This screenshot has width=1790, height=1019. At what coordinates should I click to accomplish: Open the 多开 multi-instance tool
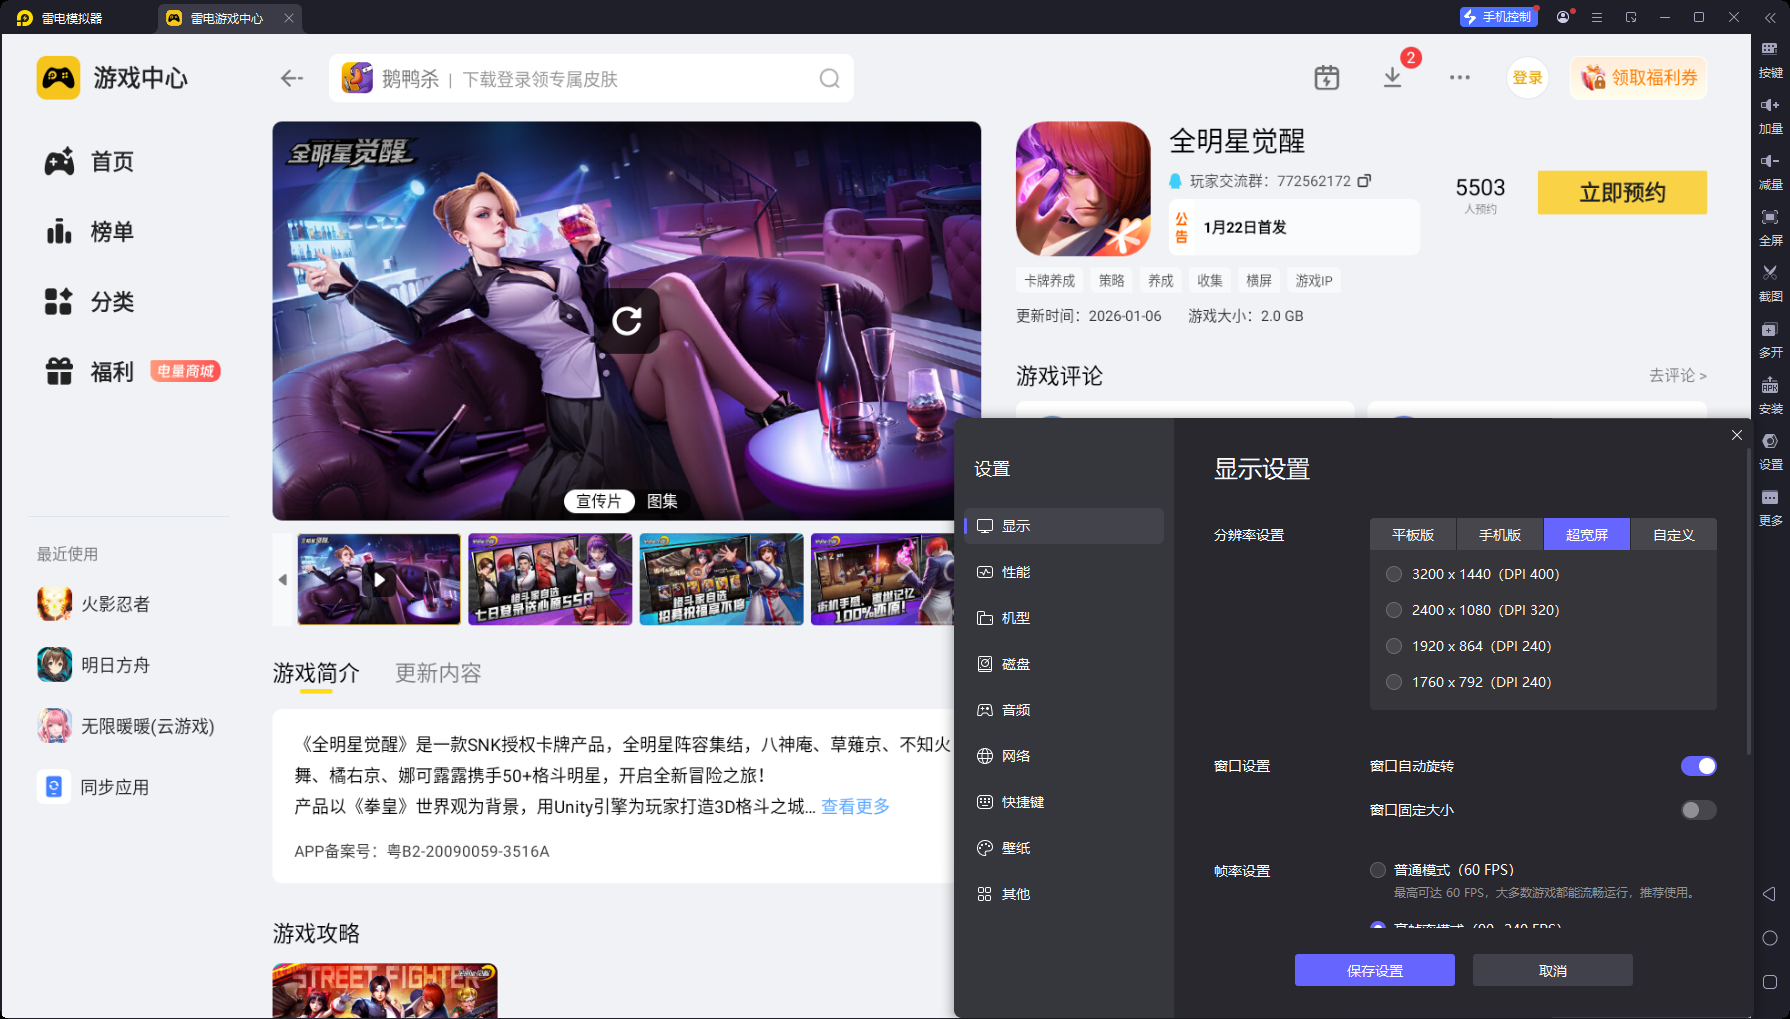tap(1770, 340)
